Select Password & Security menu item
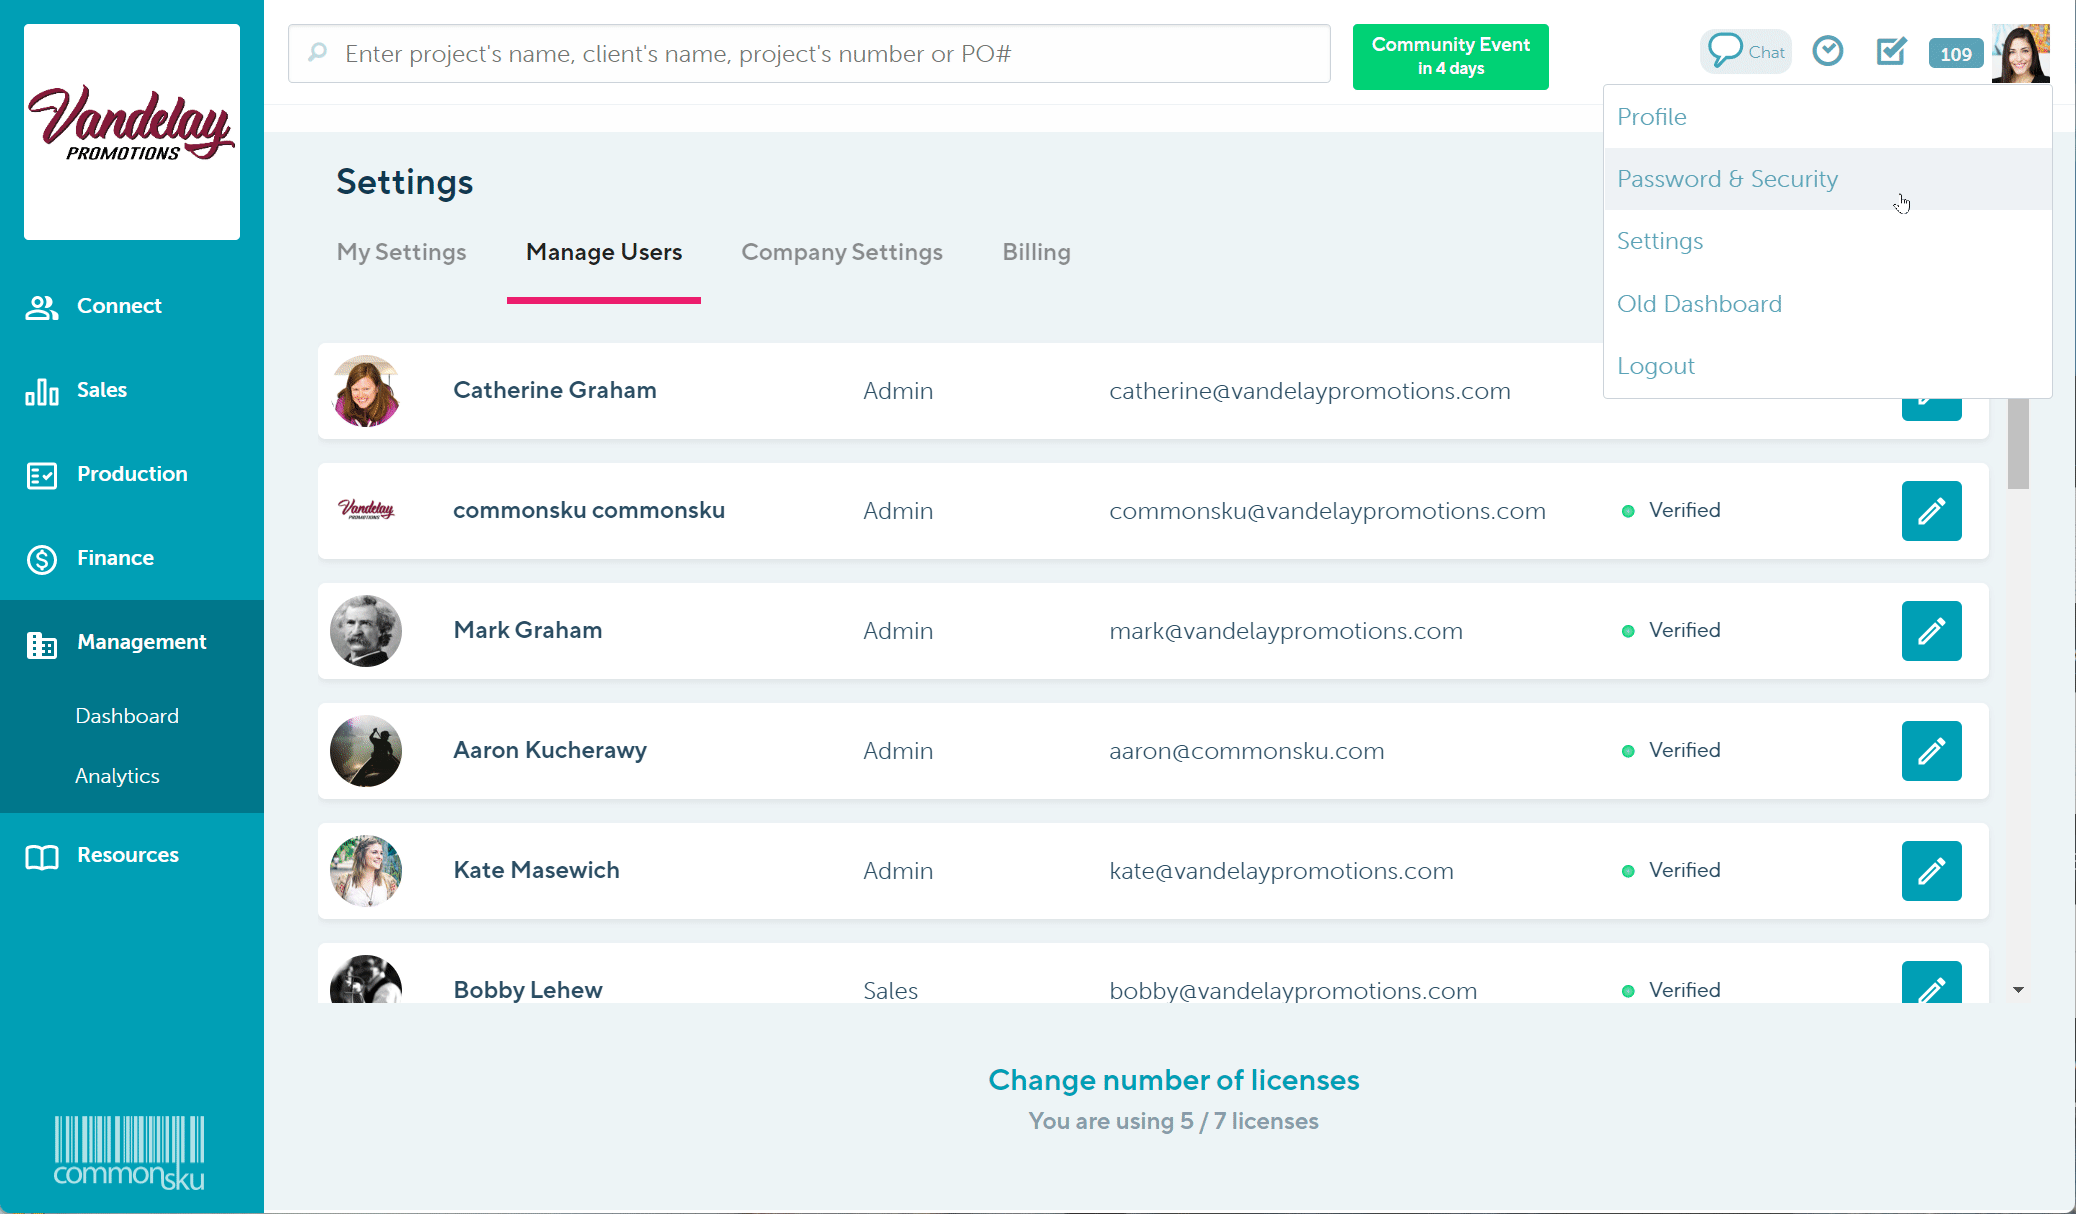 pos(1727,179)
